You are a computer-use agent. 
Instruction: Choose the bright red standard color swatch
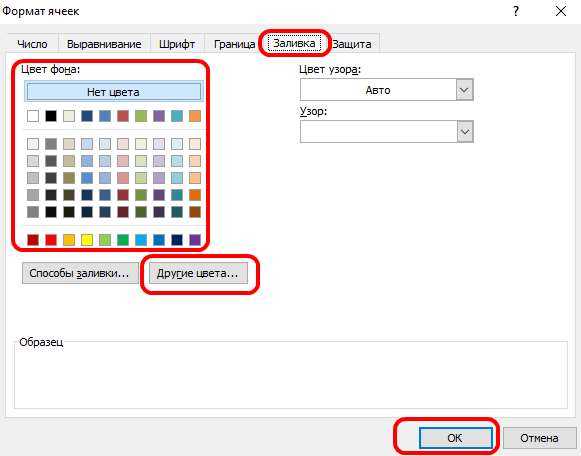click(x=51, y=240)
